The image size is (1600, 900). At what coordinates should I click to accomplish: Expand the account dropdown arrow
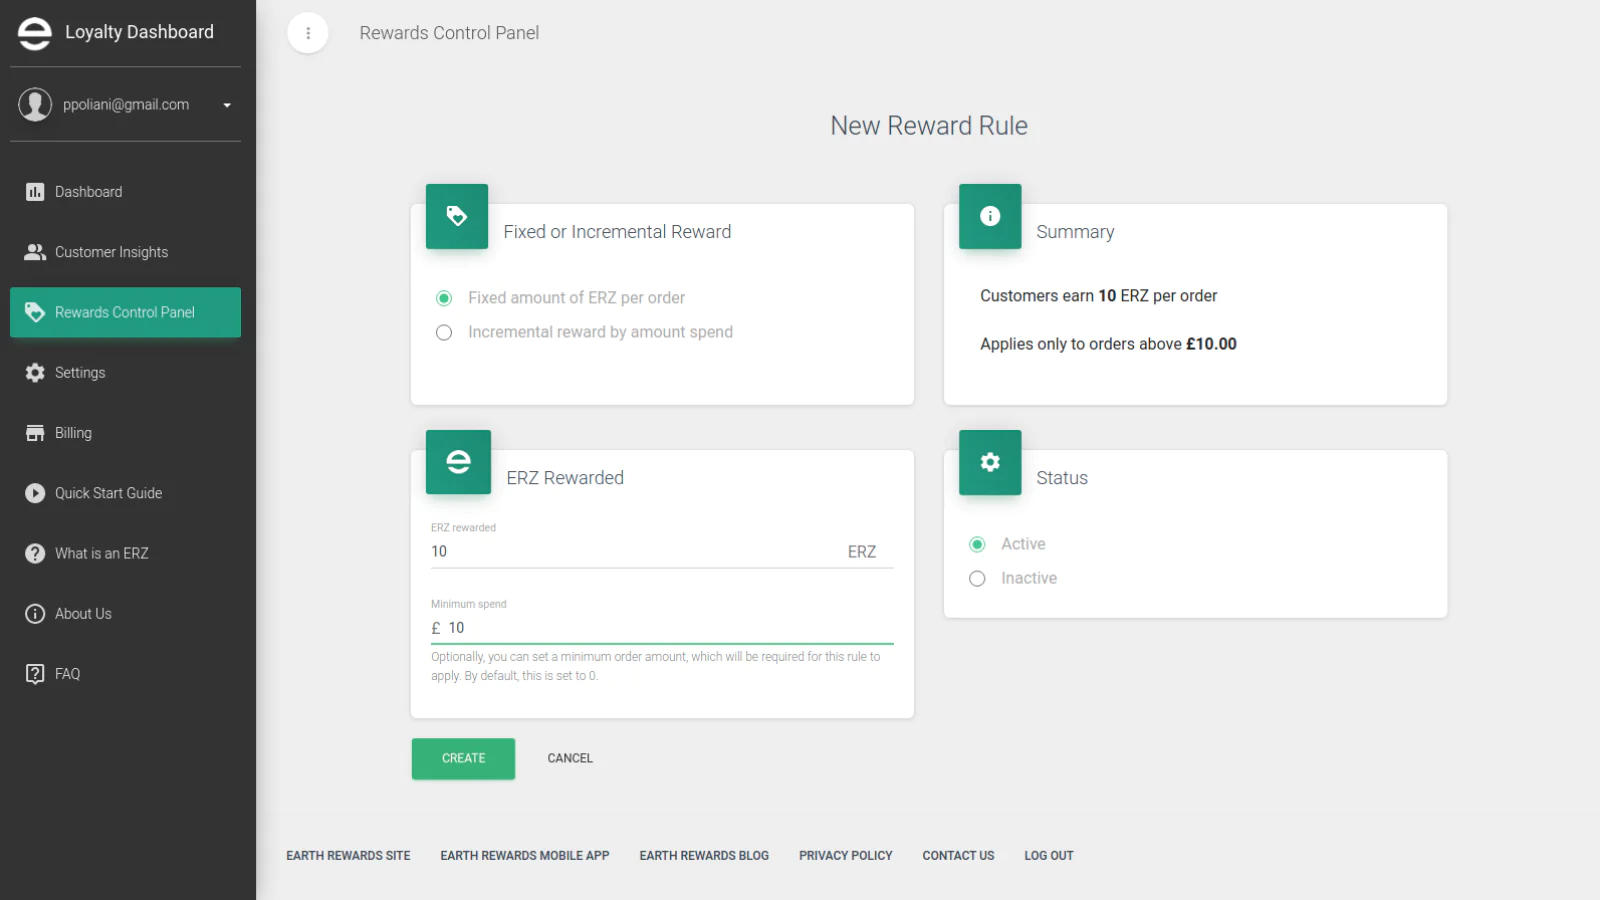(227, 105)
